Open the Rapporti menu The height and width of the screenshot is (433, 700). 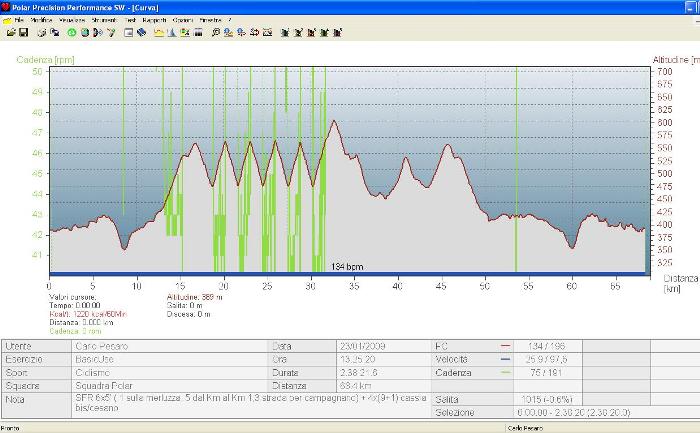tap(155, 20)
